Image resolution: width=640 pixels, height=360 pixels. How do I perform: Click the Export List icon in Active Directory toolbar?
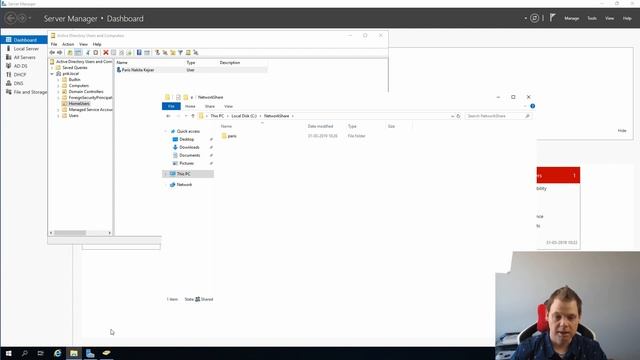[129, 52]
